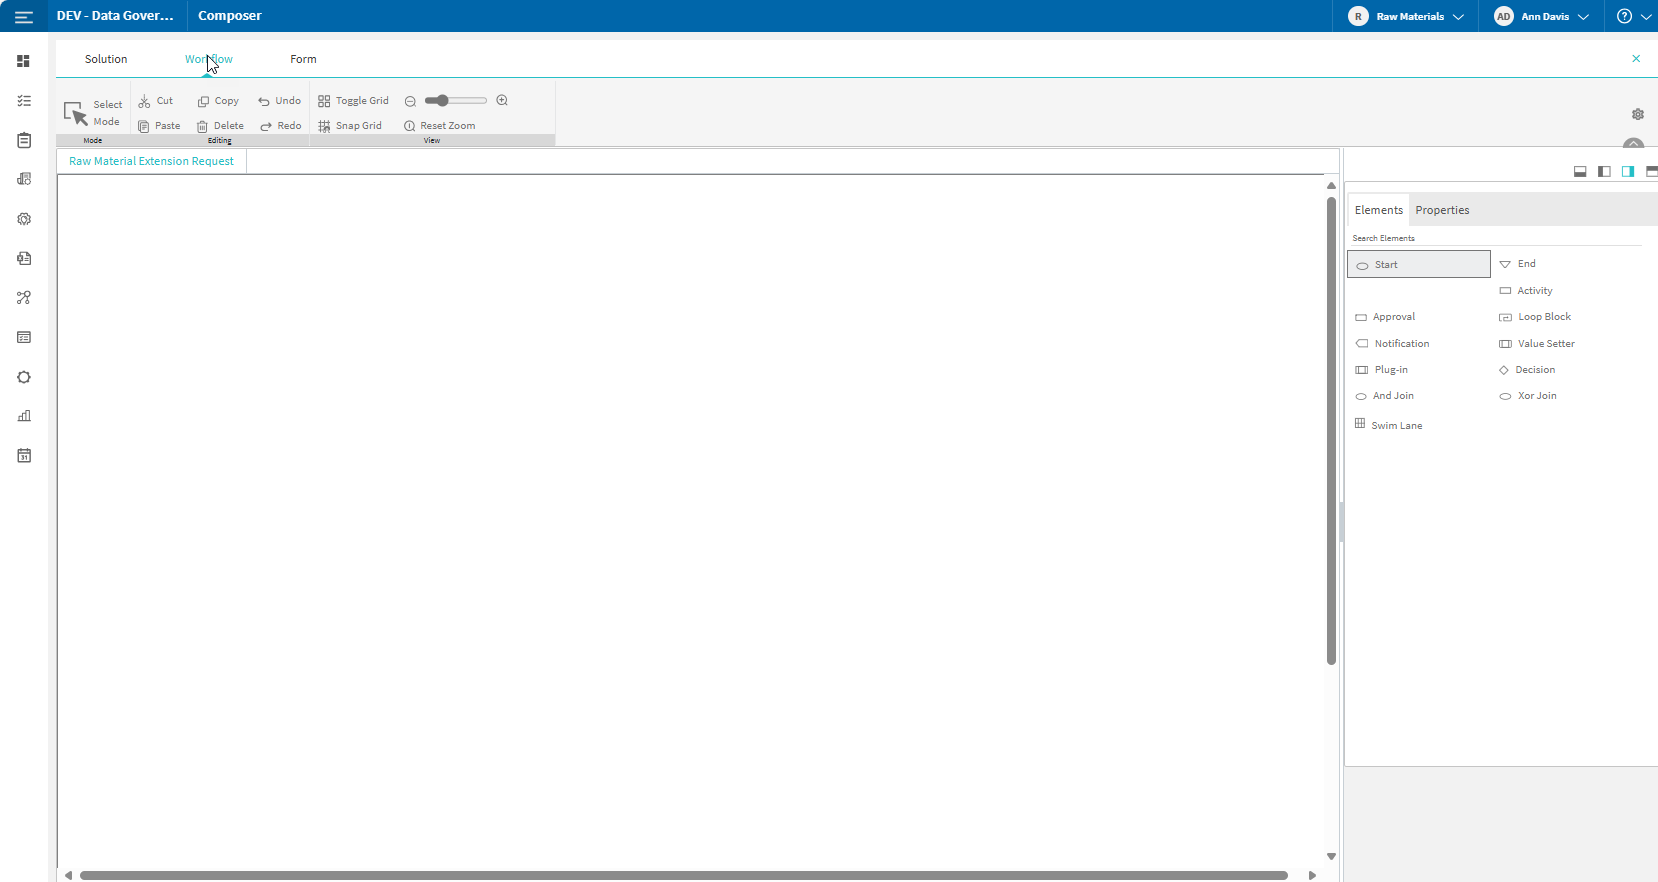Open the bar chart icon in the sidebar
This screenshot has height=882, width=1658.
tap(24, 416)
